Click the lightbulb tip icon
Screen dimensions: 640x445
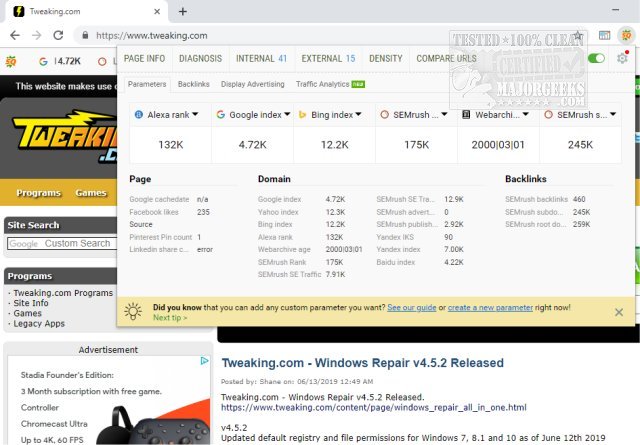133,312
